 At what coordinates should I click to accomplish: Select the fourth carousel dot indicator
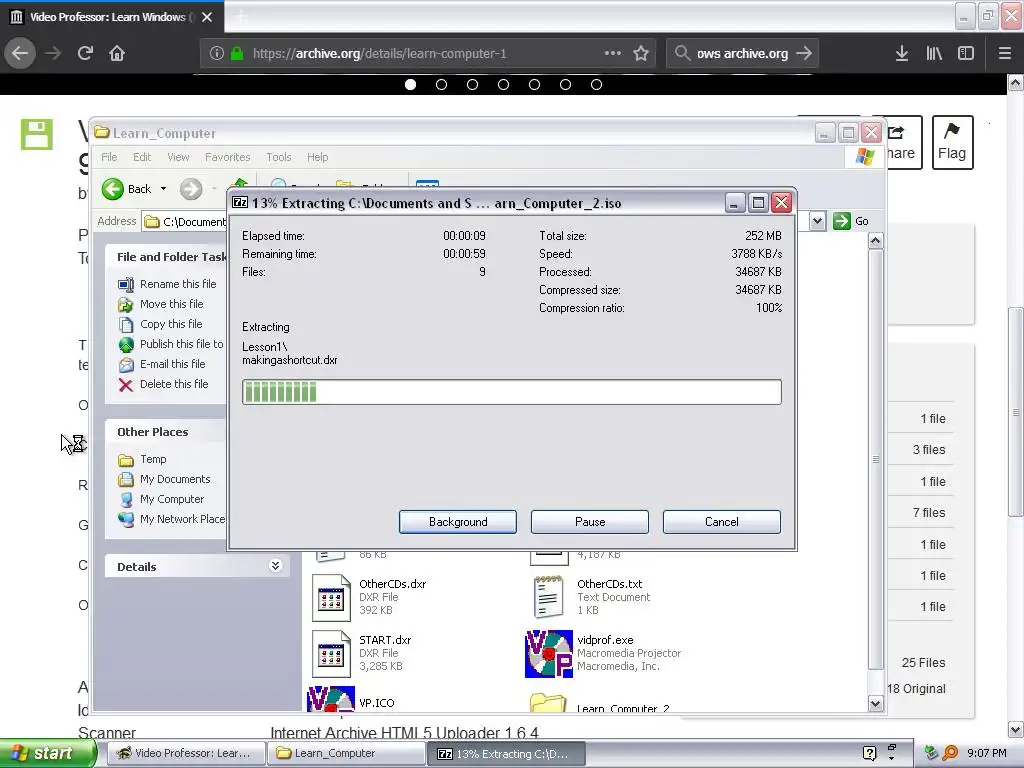coord(504,84)
